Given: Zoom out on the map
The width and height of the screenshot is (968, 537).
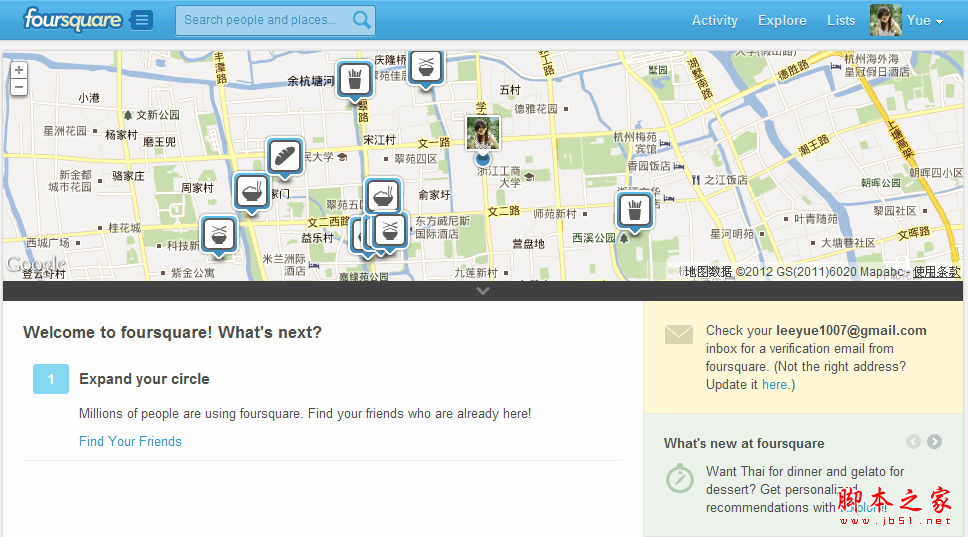Looking at the screenshot, I should (18, 87).
